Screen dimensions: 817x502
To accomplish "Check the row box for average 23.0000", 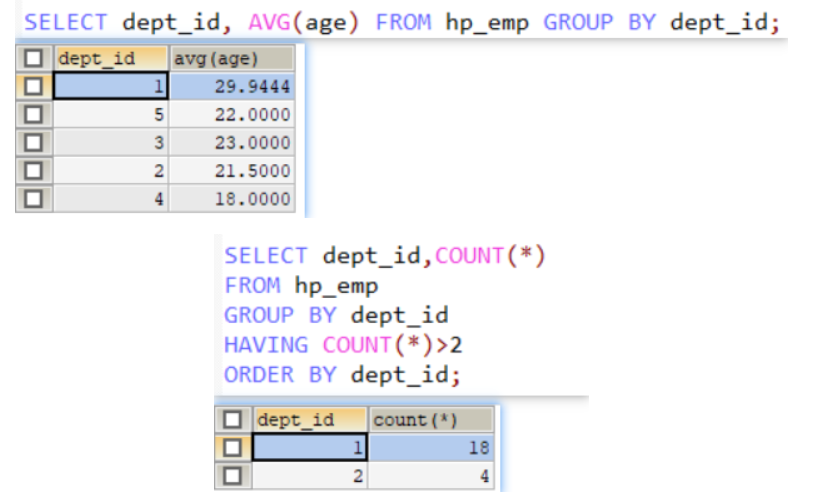I will coord(33,143).
